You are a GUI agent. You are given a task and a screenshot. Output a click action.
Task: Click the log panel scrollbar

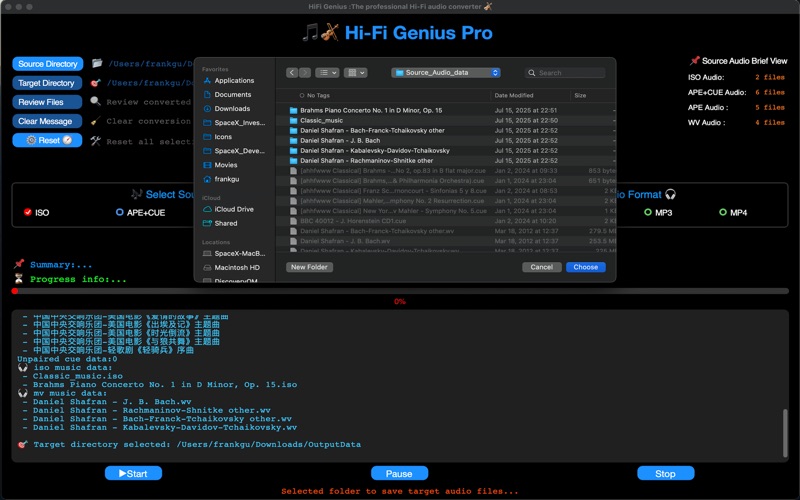785,433
